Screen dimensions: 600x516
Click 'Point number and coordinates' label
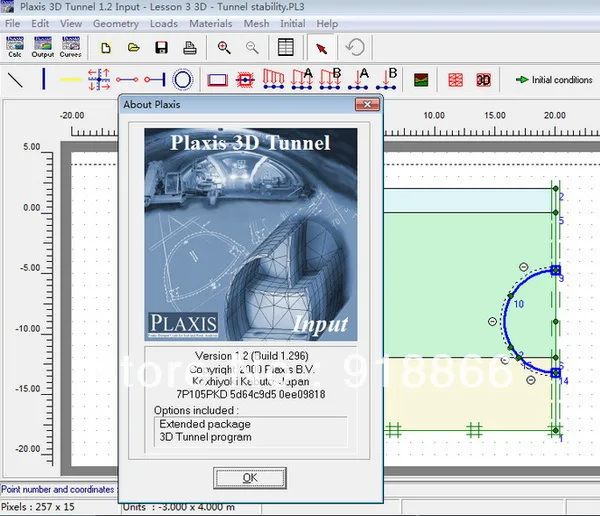58,489
